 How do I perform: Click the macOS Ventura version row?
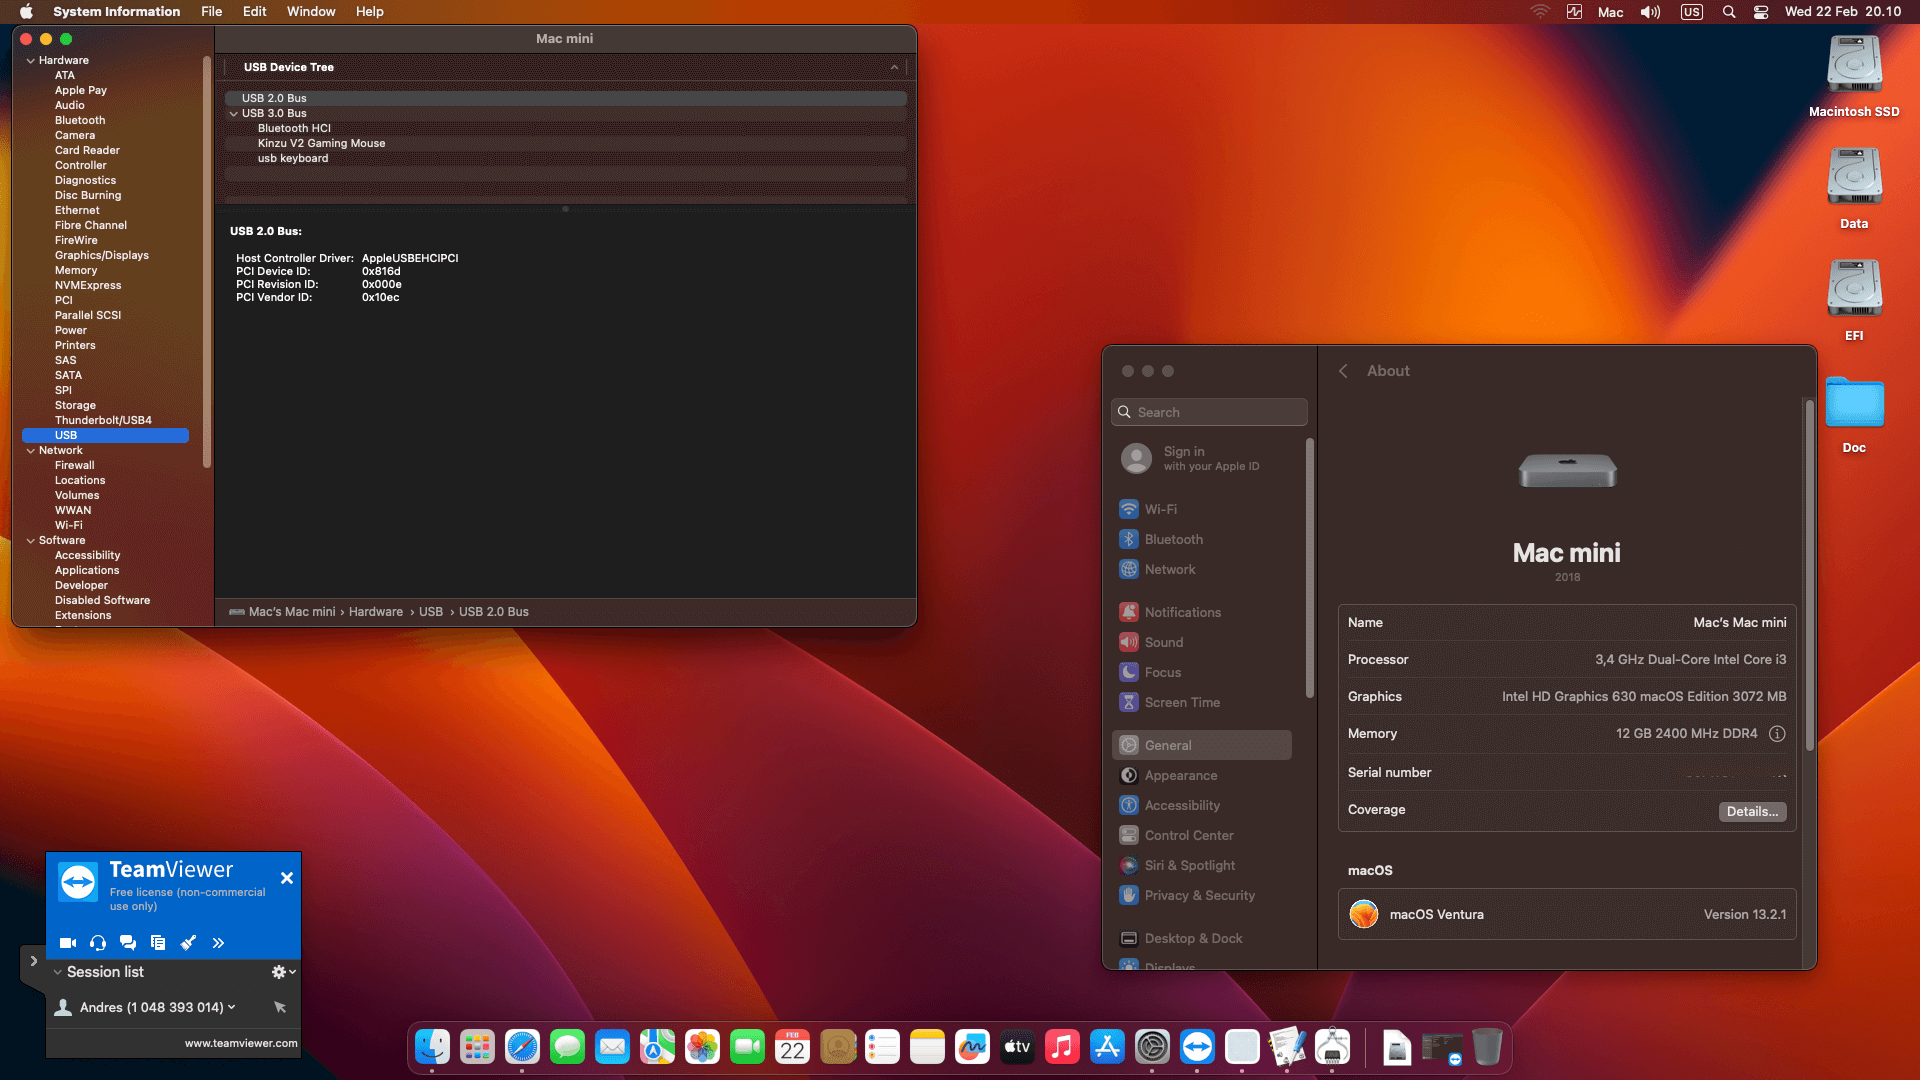[1567, 914]
